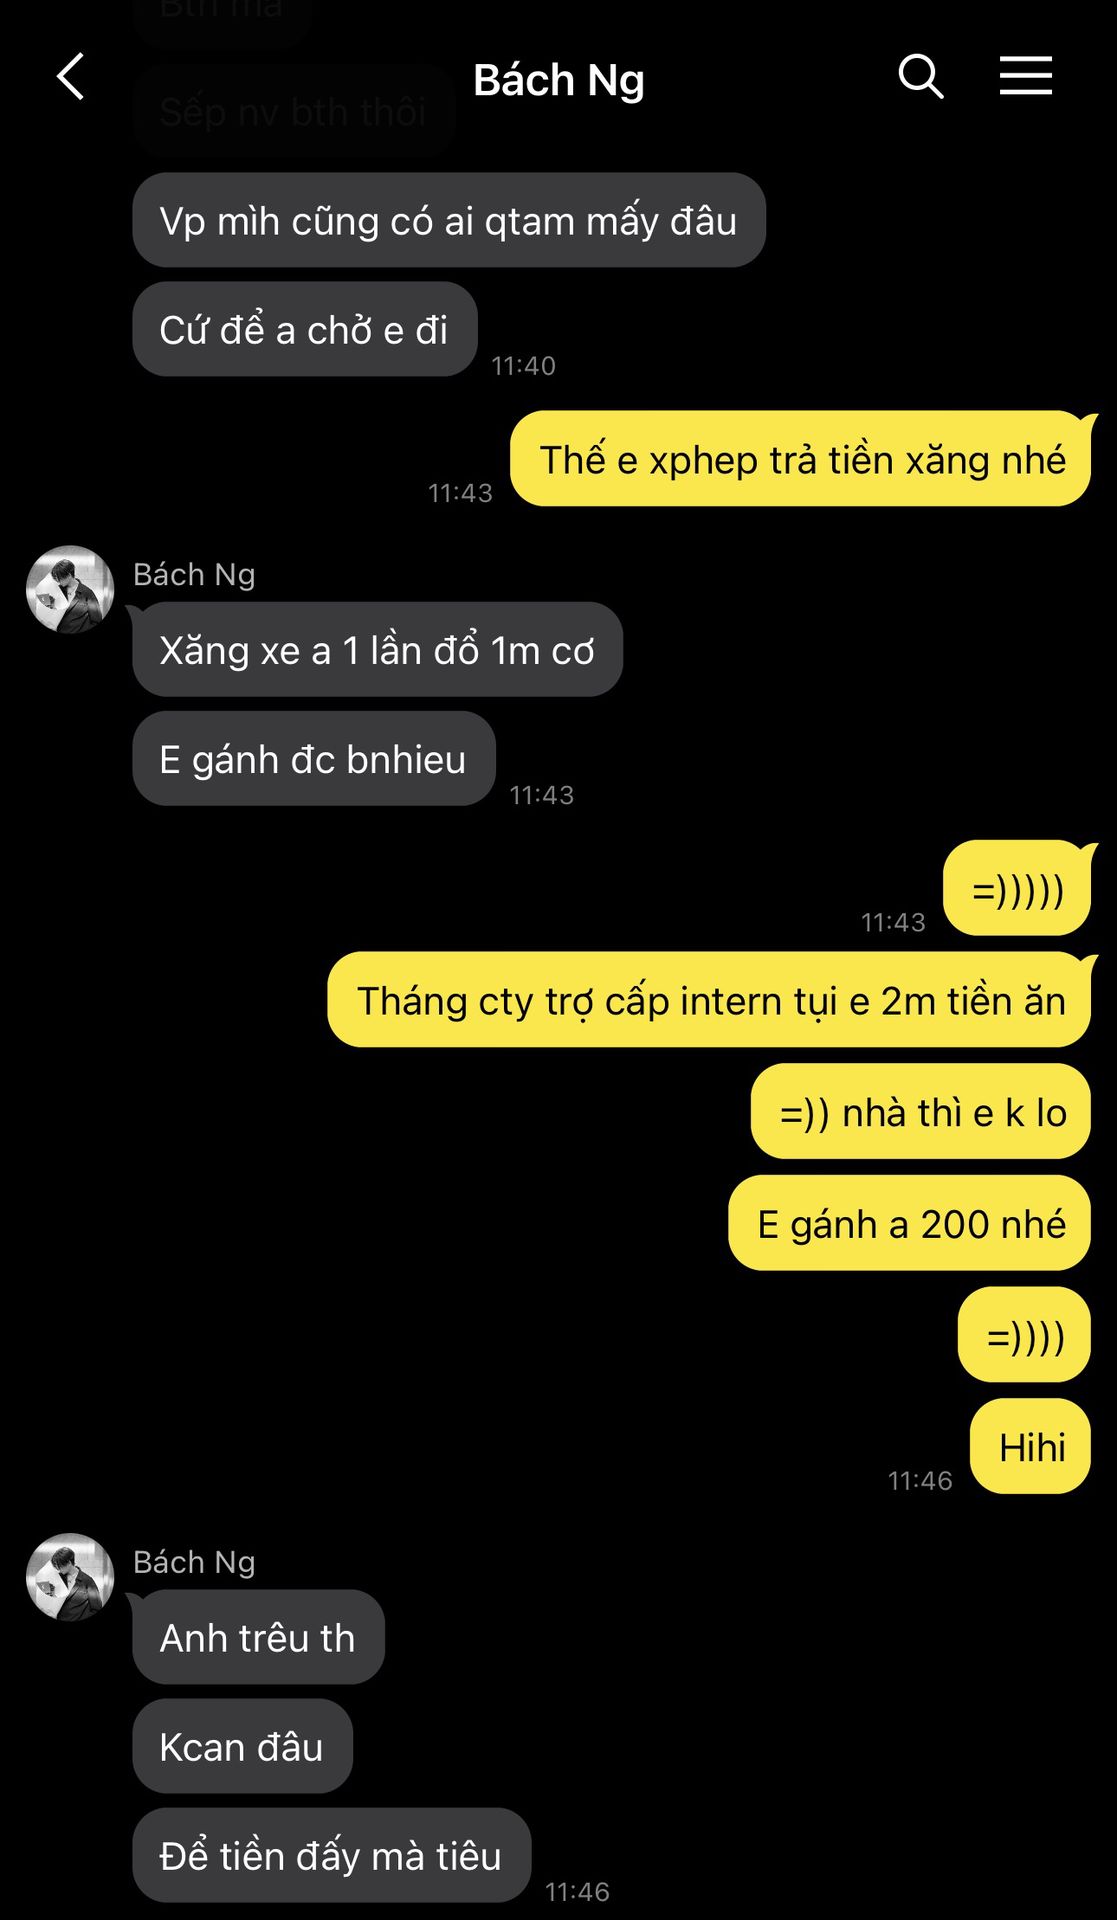Tap the back arrow icon

(x=70, y=77)
